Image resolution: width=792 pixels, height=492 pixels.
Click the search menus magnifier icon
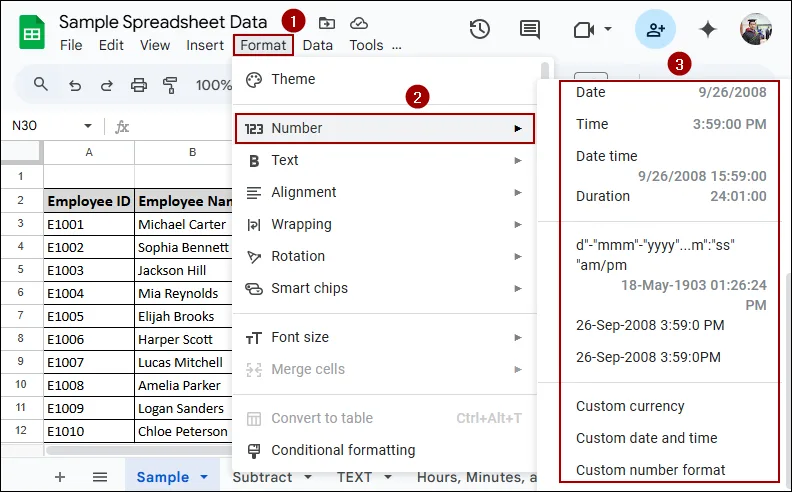point(41,84)
